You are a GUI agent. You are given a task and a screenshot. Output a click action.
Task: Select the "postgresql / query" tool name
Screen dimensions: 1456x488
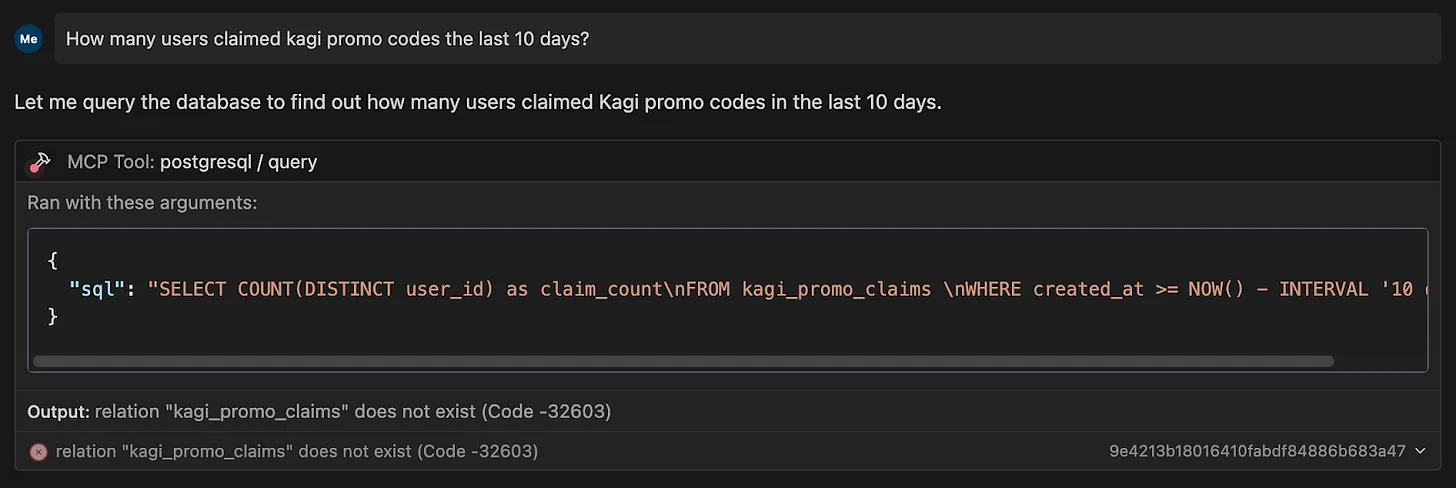(238, 162)
